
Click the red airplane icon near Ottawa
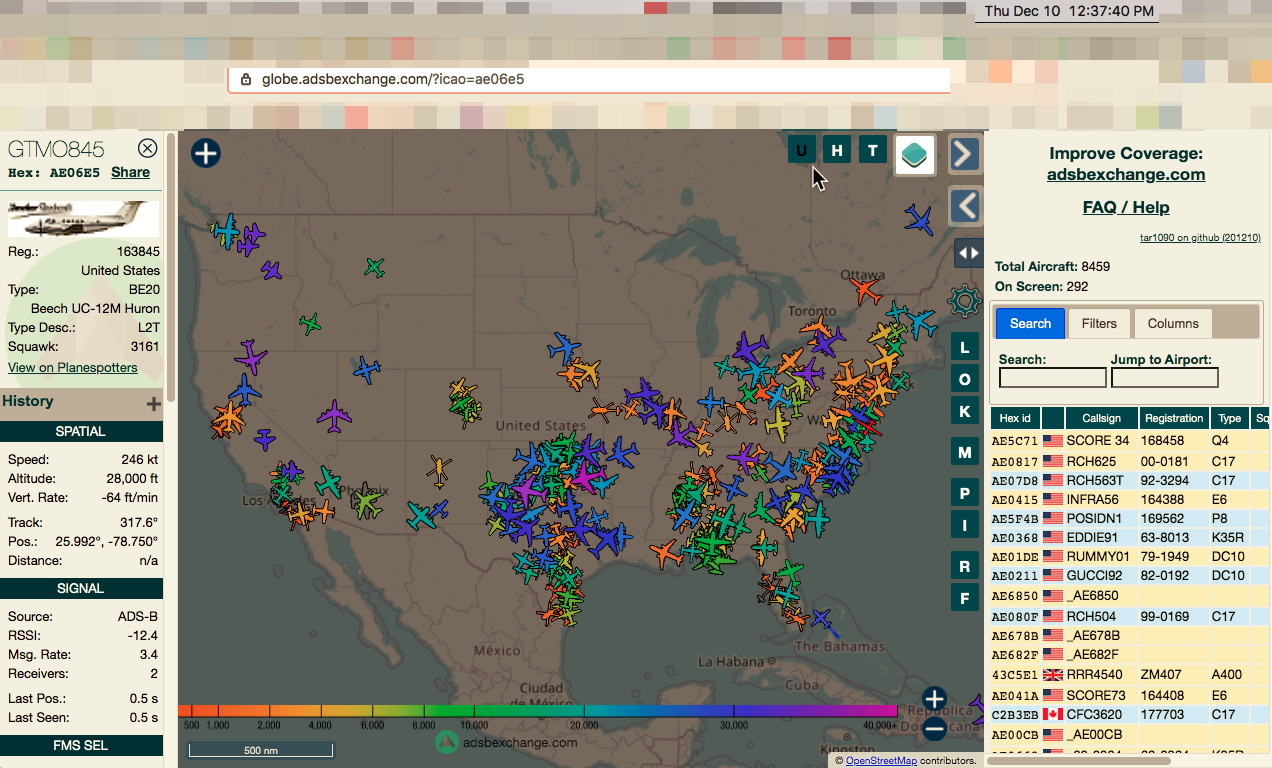point(865,291)
